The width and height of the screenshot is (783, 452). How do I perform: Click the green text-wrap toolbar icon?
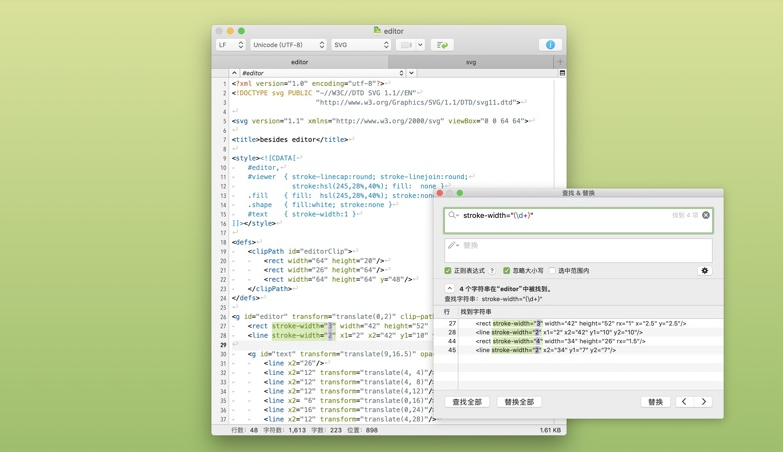coord(442,45)
